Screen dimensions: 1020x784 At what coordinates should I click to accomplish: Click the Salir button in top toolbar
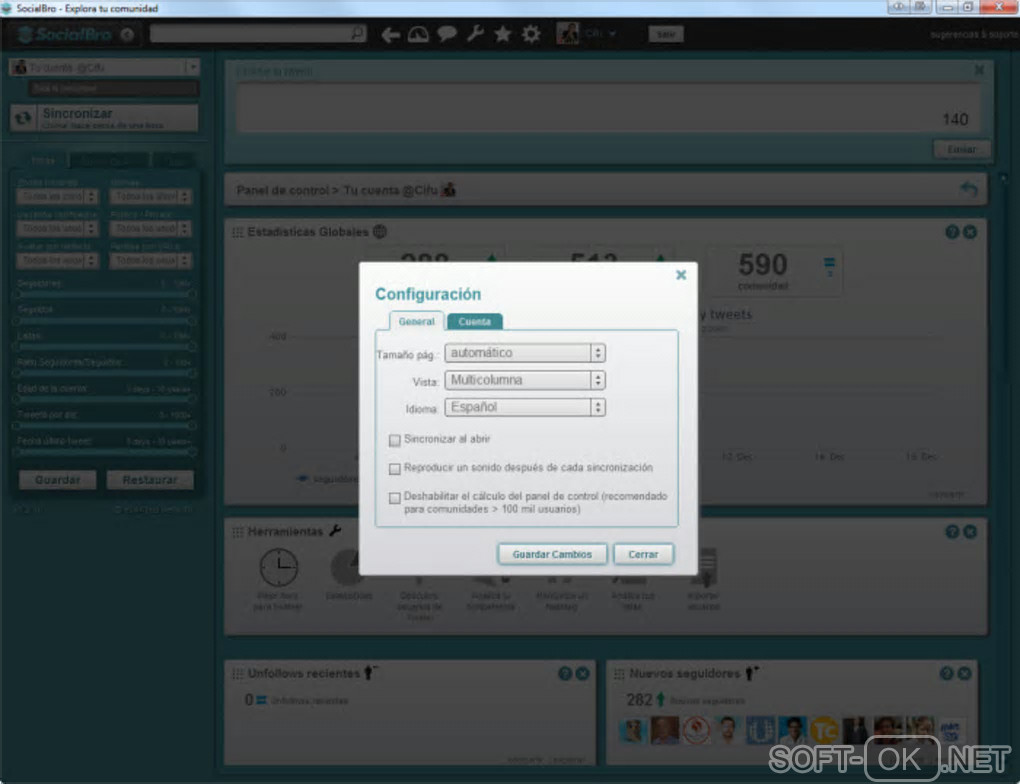tap(665, 34)
